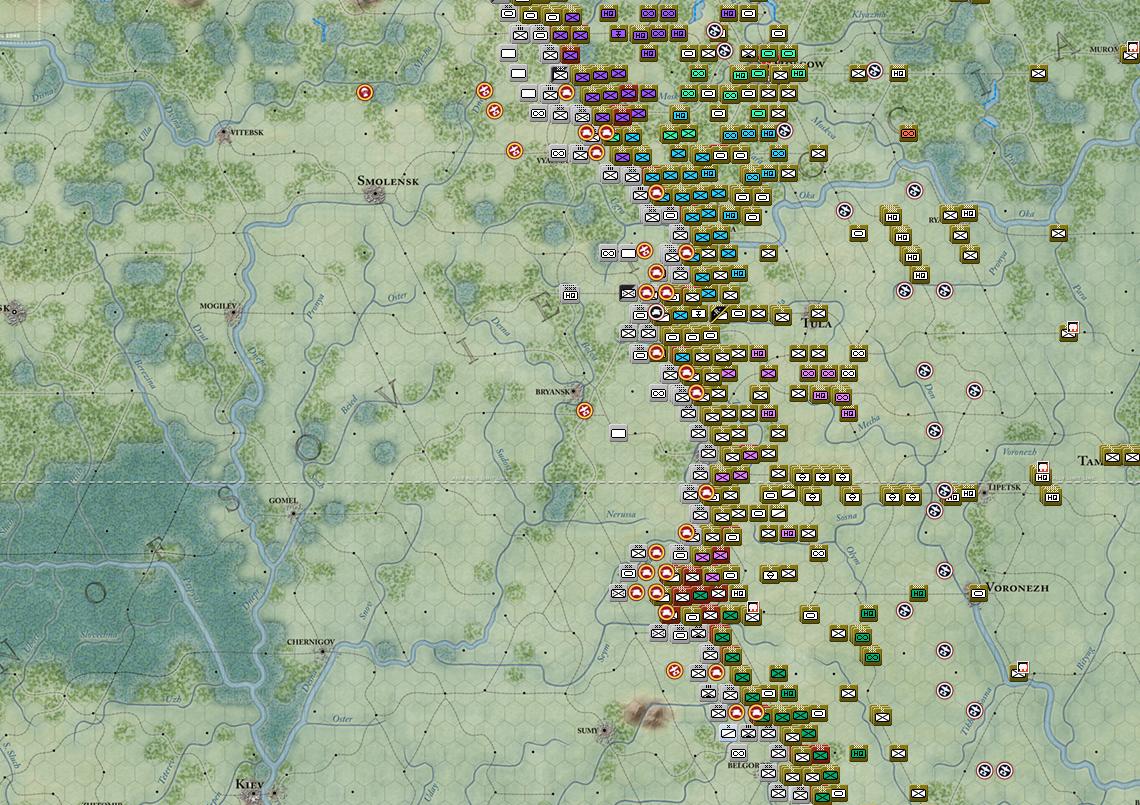This screenshot has height=805, width=1140.
Task: Select the Soviet cavalry counter east of Tula
Action: click(x=859, y=353)
